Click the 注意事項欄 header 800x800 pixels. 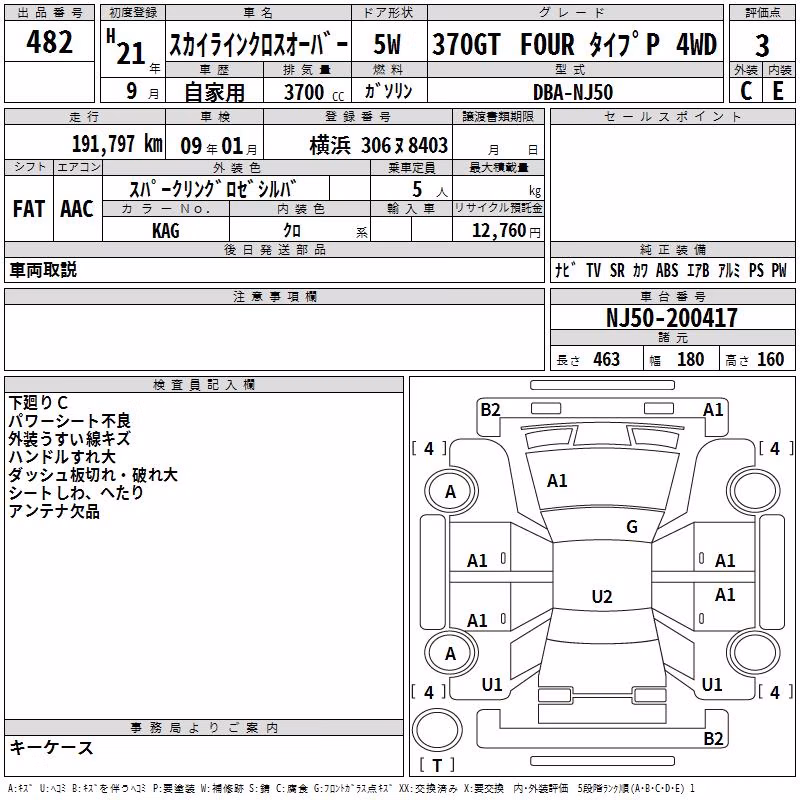coord(274,296)
